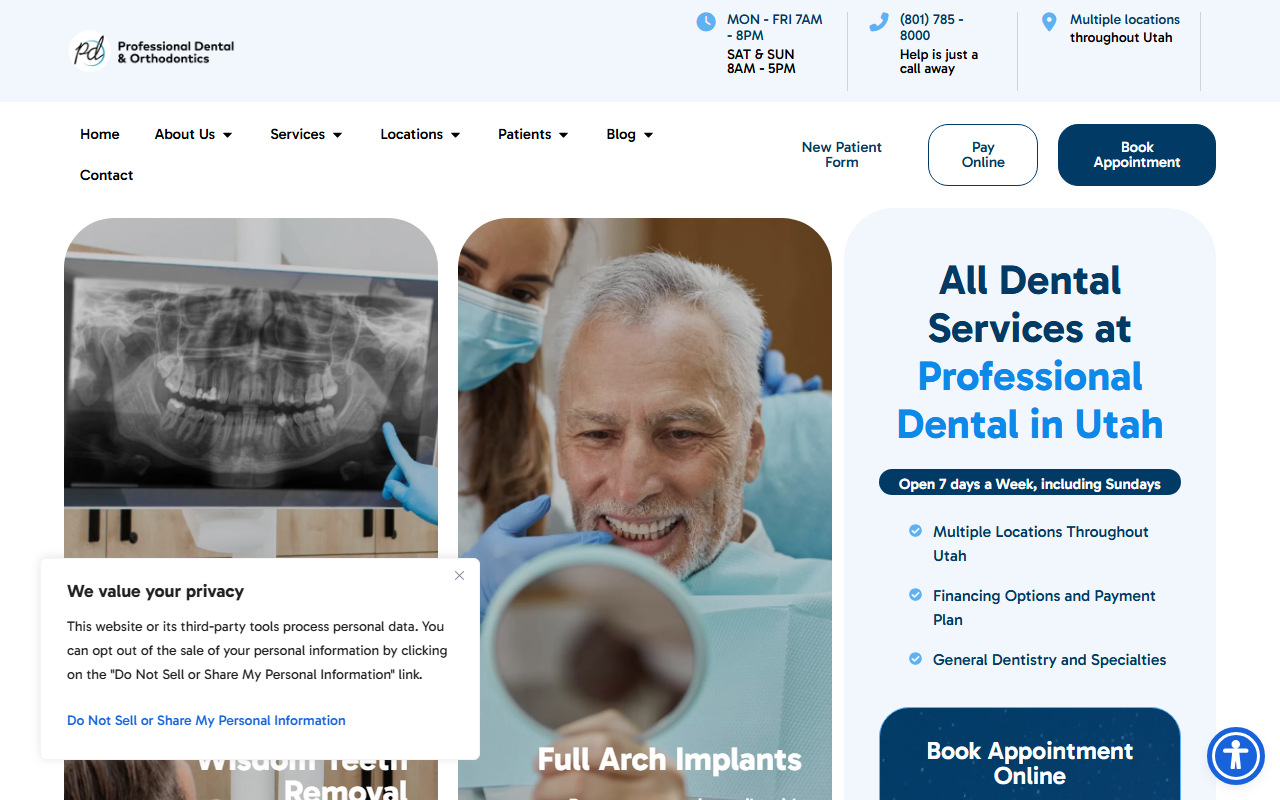The image size is (1280, 800).
Task: Click the Open 7 days a Week badge
Action: (1030, 483)
